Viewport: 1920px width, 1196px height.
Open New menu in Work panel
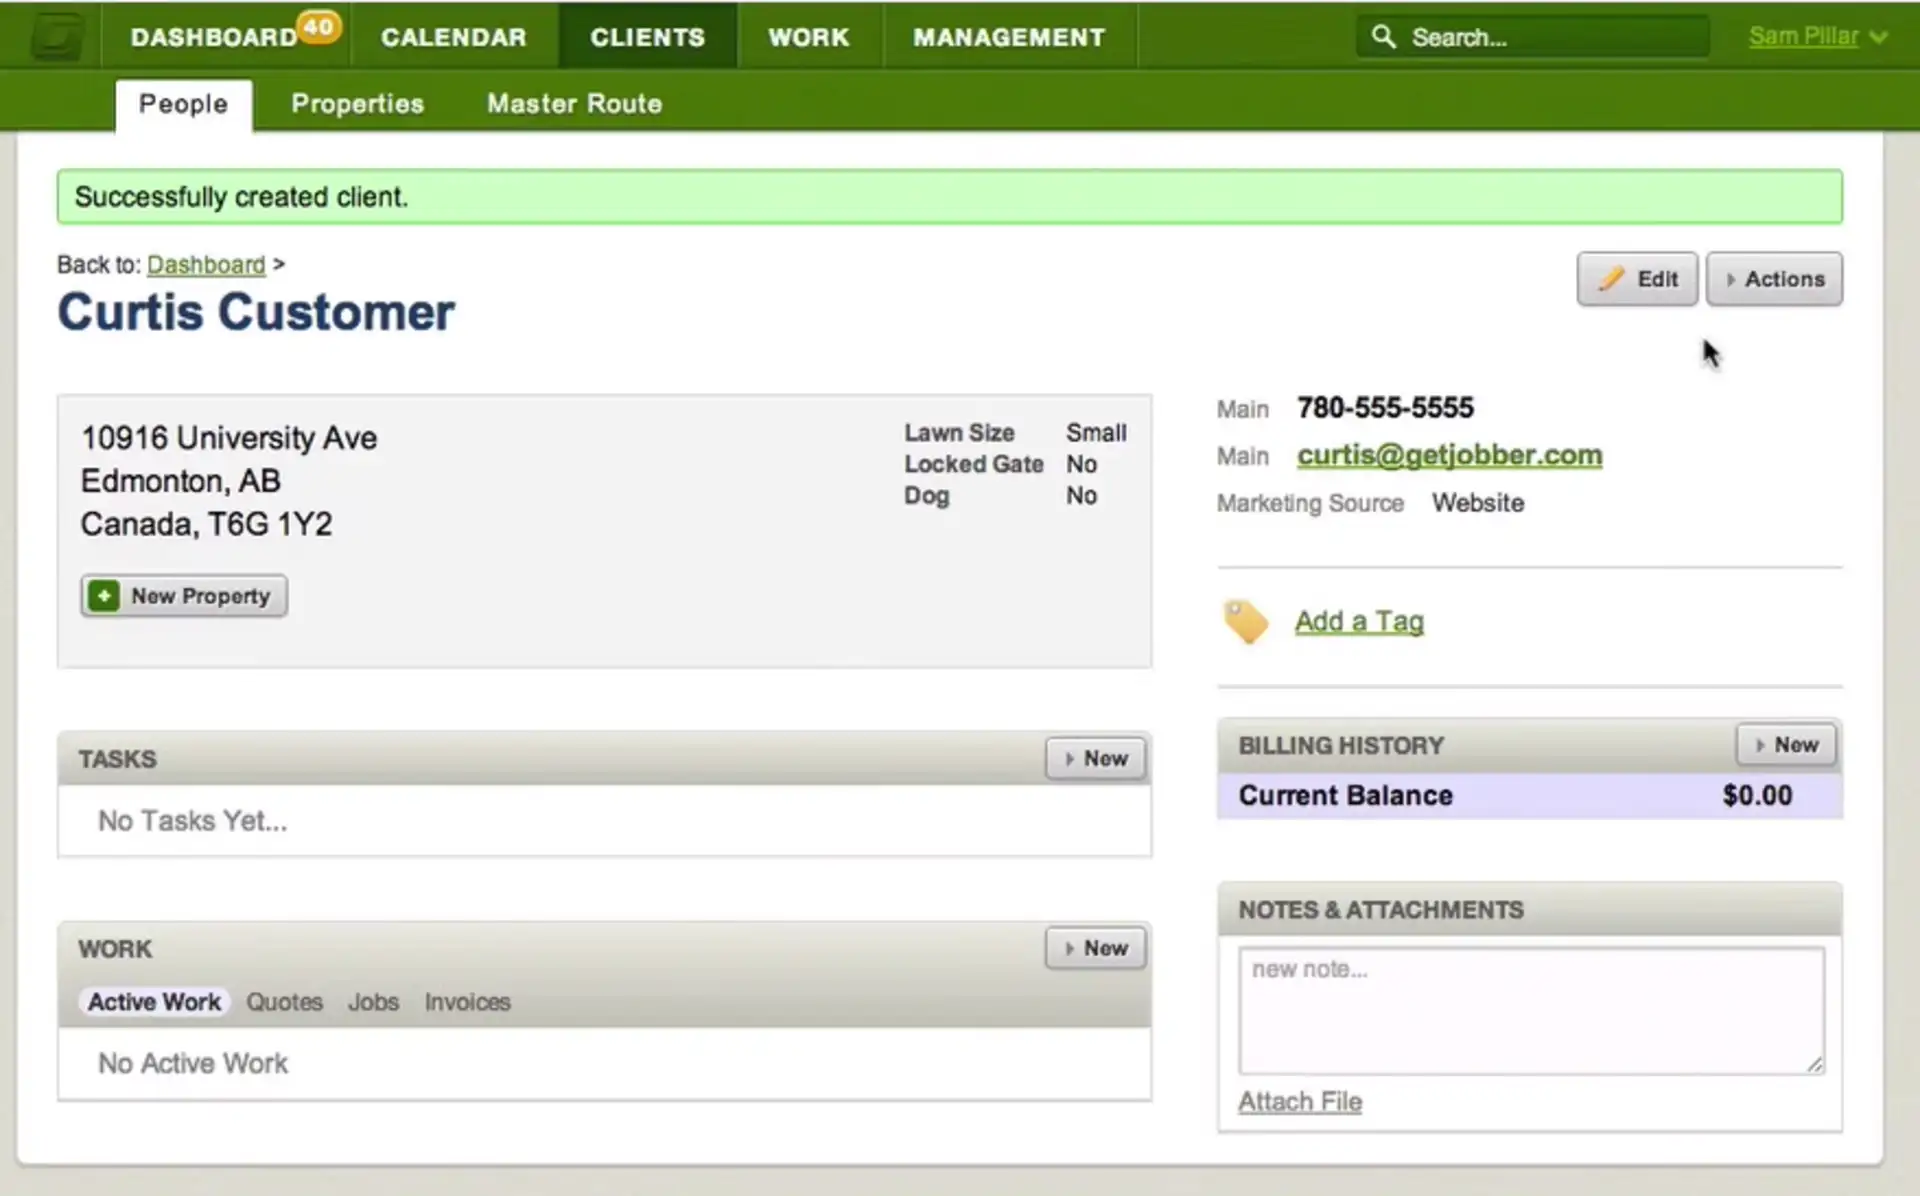click(1095, 948)
